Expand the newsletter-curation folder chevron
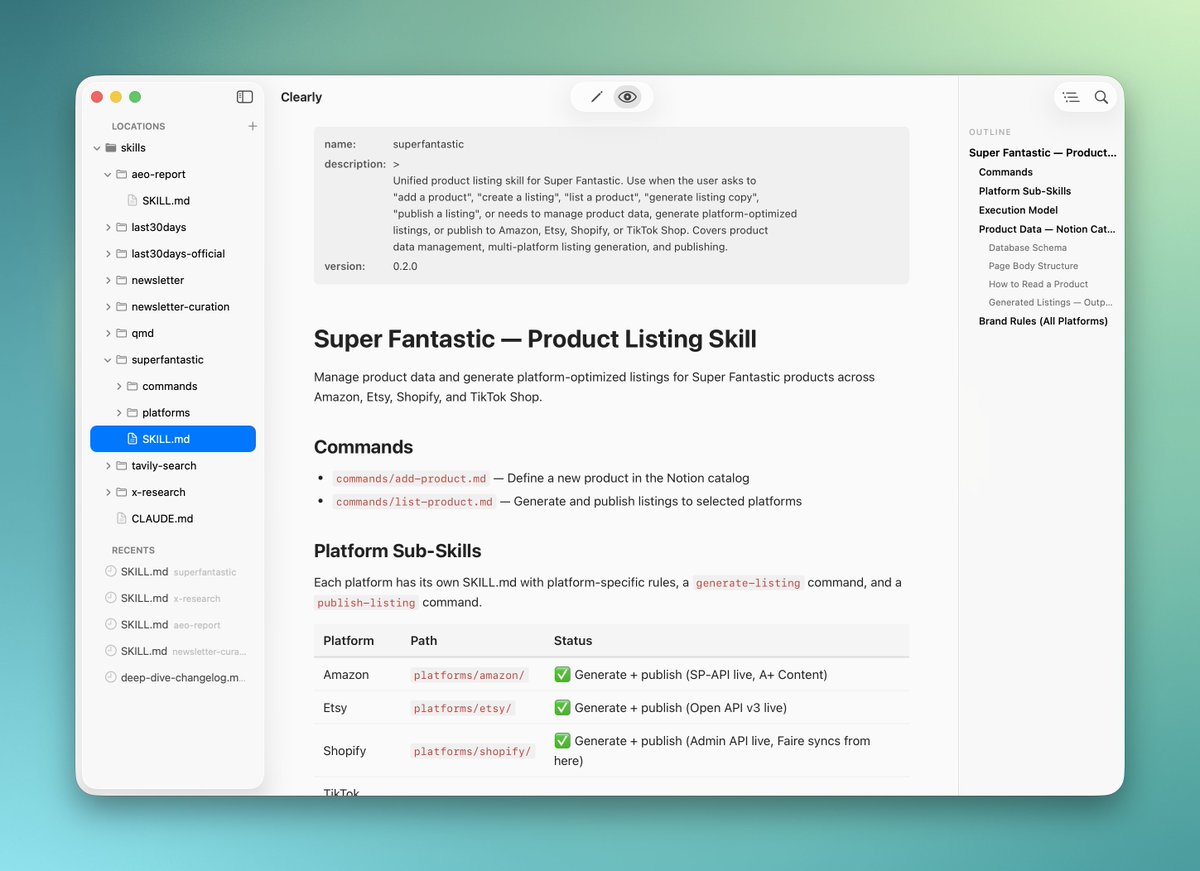 coord(108,307)
